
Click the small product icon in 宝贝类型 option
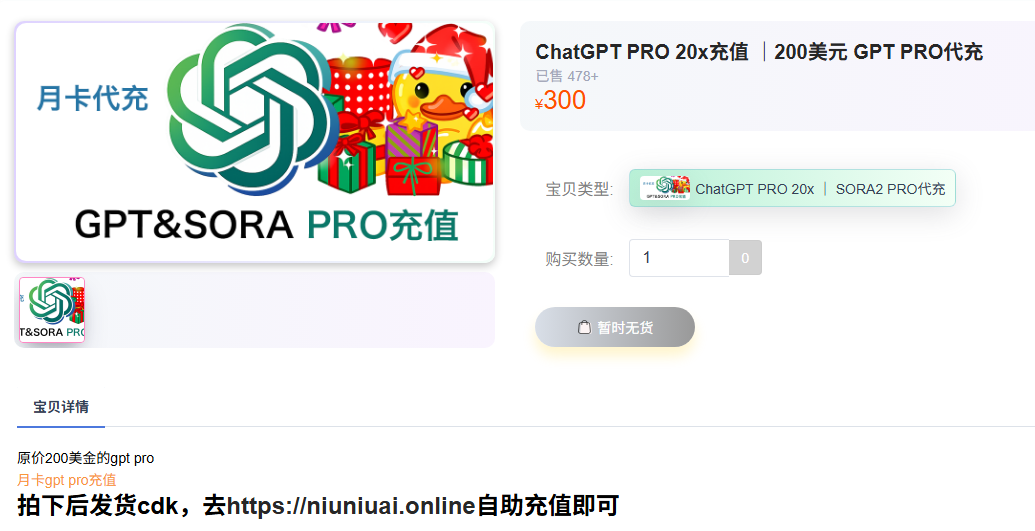pyautogui.click(x=665, y=188)
